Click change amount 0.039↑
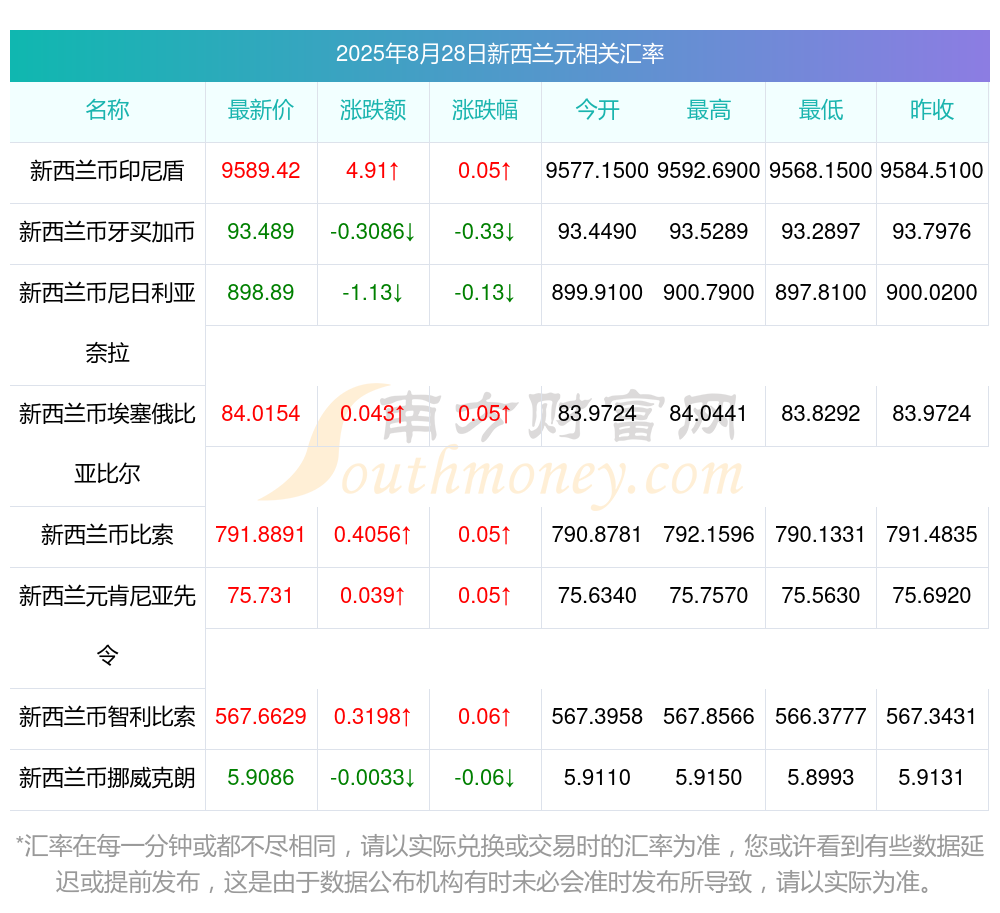The width and height of the screenshot is (1000, 913). [x=373, y=595]
